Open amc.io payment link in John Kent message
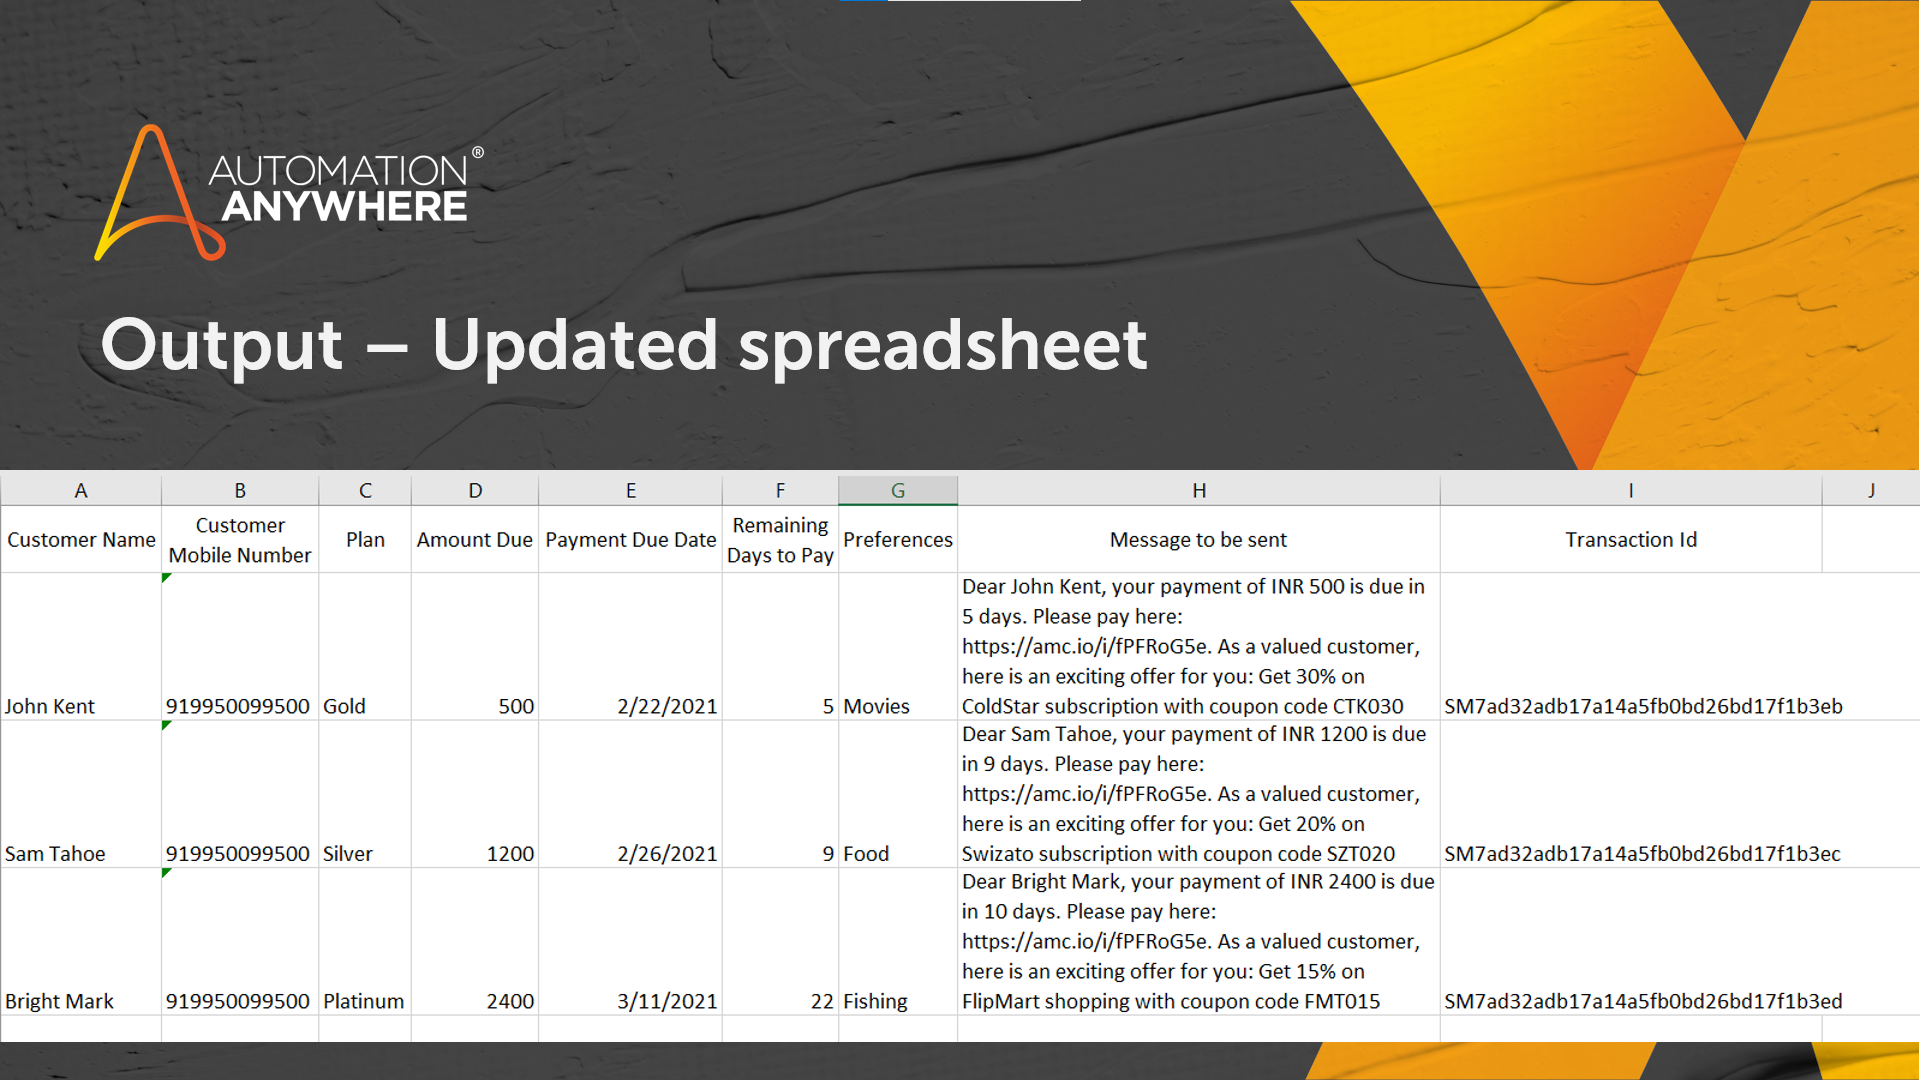Screen dimensions: 1920x1080 point(1085,647)
